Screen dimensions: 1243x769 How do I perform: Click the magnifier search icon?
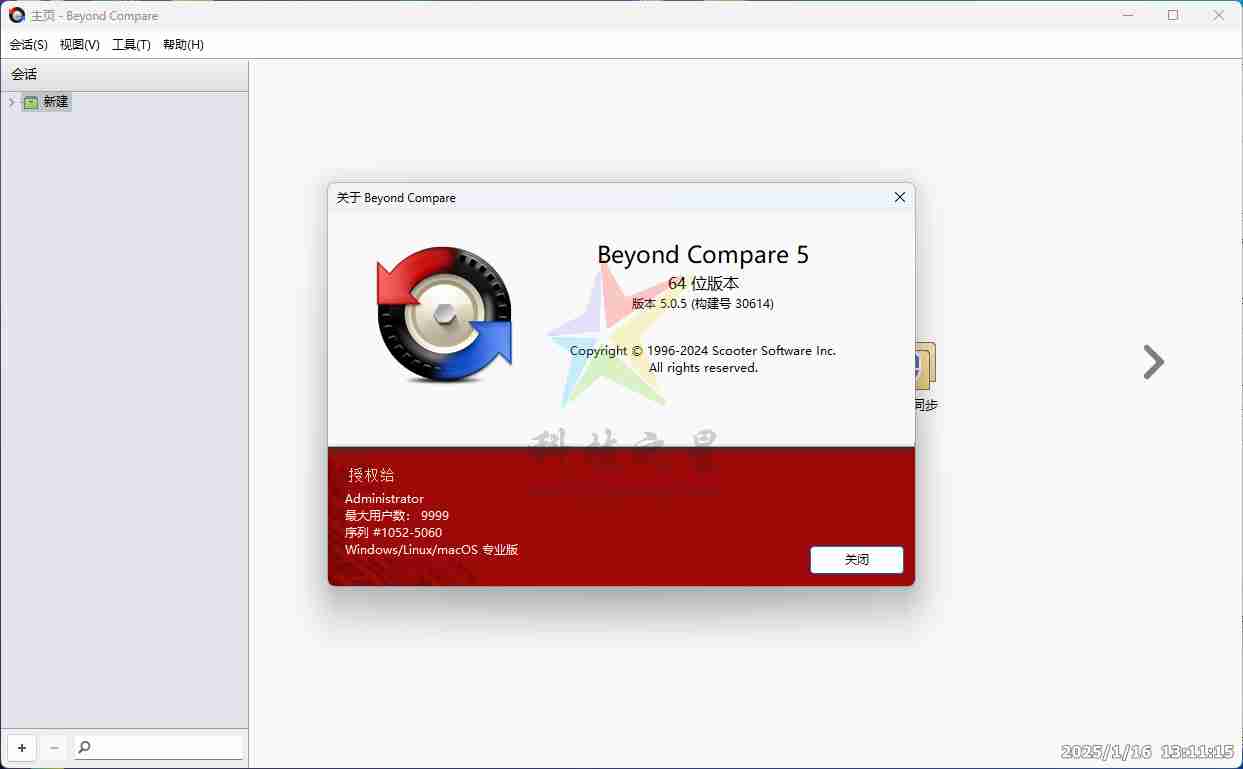point(85,747)
